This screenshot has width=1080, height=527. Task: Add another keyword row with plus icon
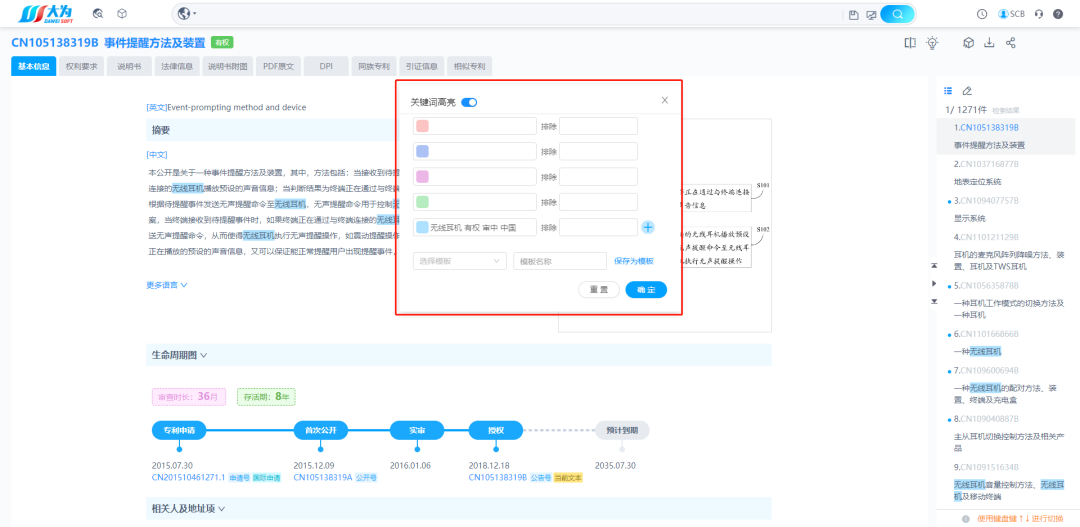(x=647, y=227)
